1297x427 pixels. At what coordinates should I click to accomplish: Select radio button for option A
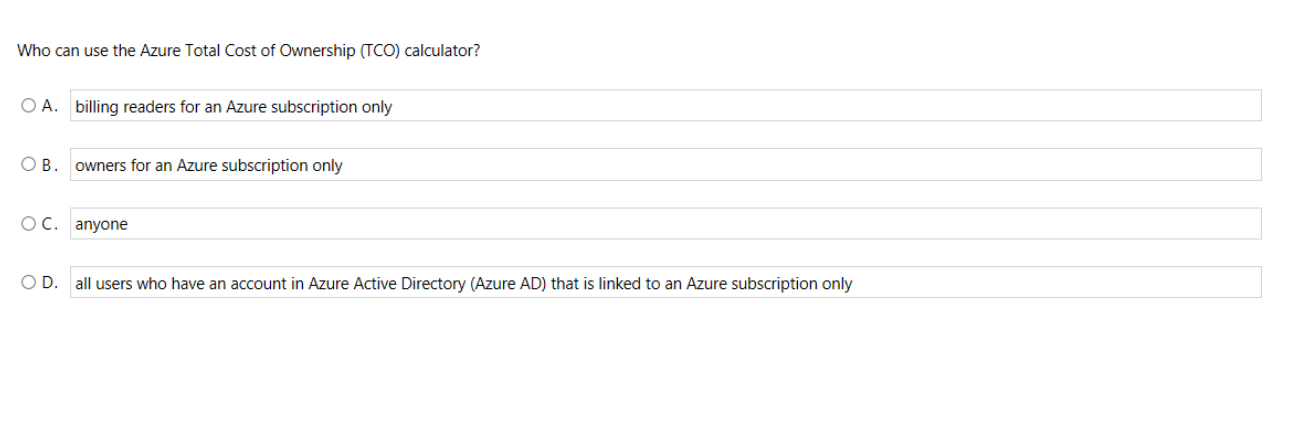coord(26,106)
